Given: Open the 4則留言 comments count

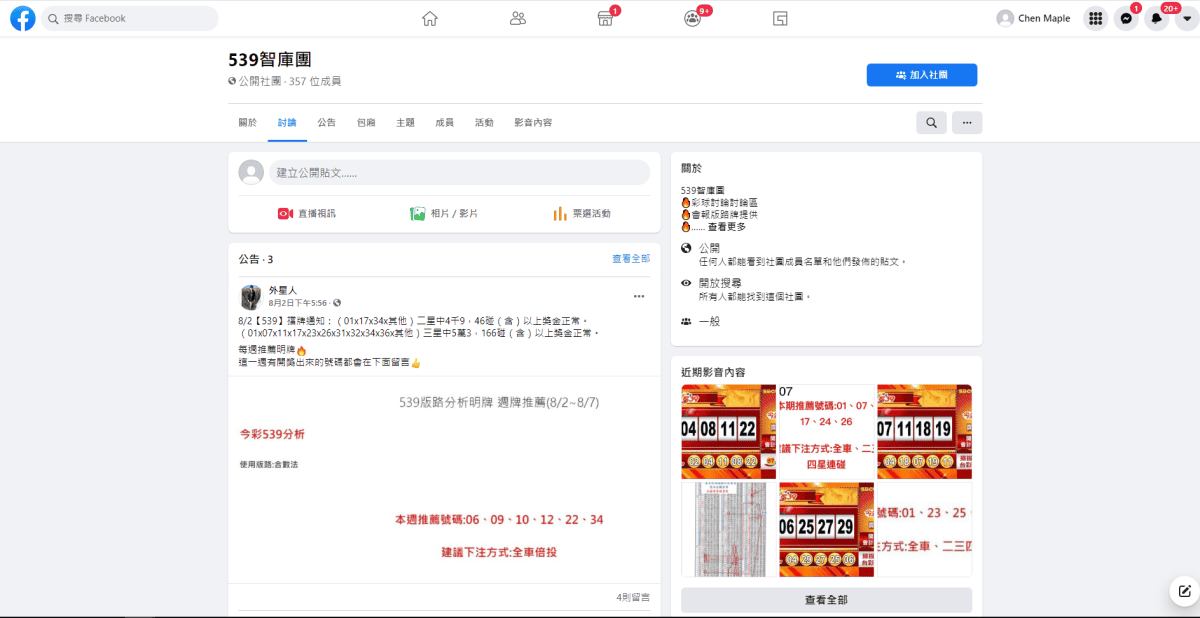Looking at the screenshot, I should 633,597.
